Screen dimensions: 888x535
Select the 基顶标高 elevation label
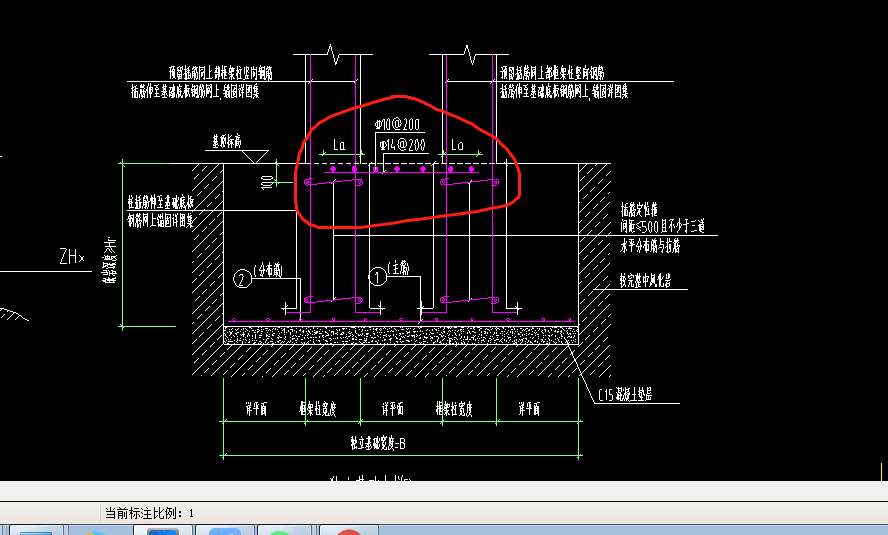coord(227,142)
